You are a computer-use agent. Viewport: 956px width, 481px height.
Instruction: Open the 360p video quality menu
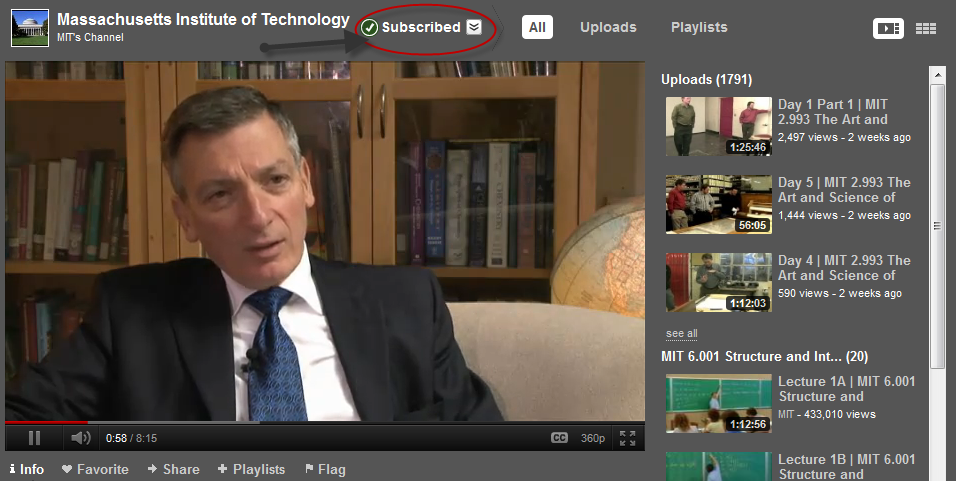click(x=593, y=438)
